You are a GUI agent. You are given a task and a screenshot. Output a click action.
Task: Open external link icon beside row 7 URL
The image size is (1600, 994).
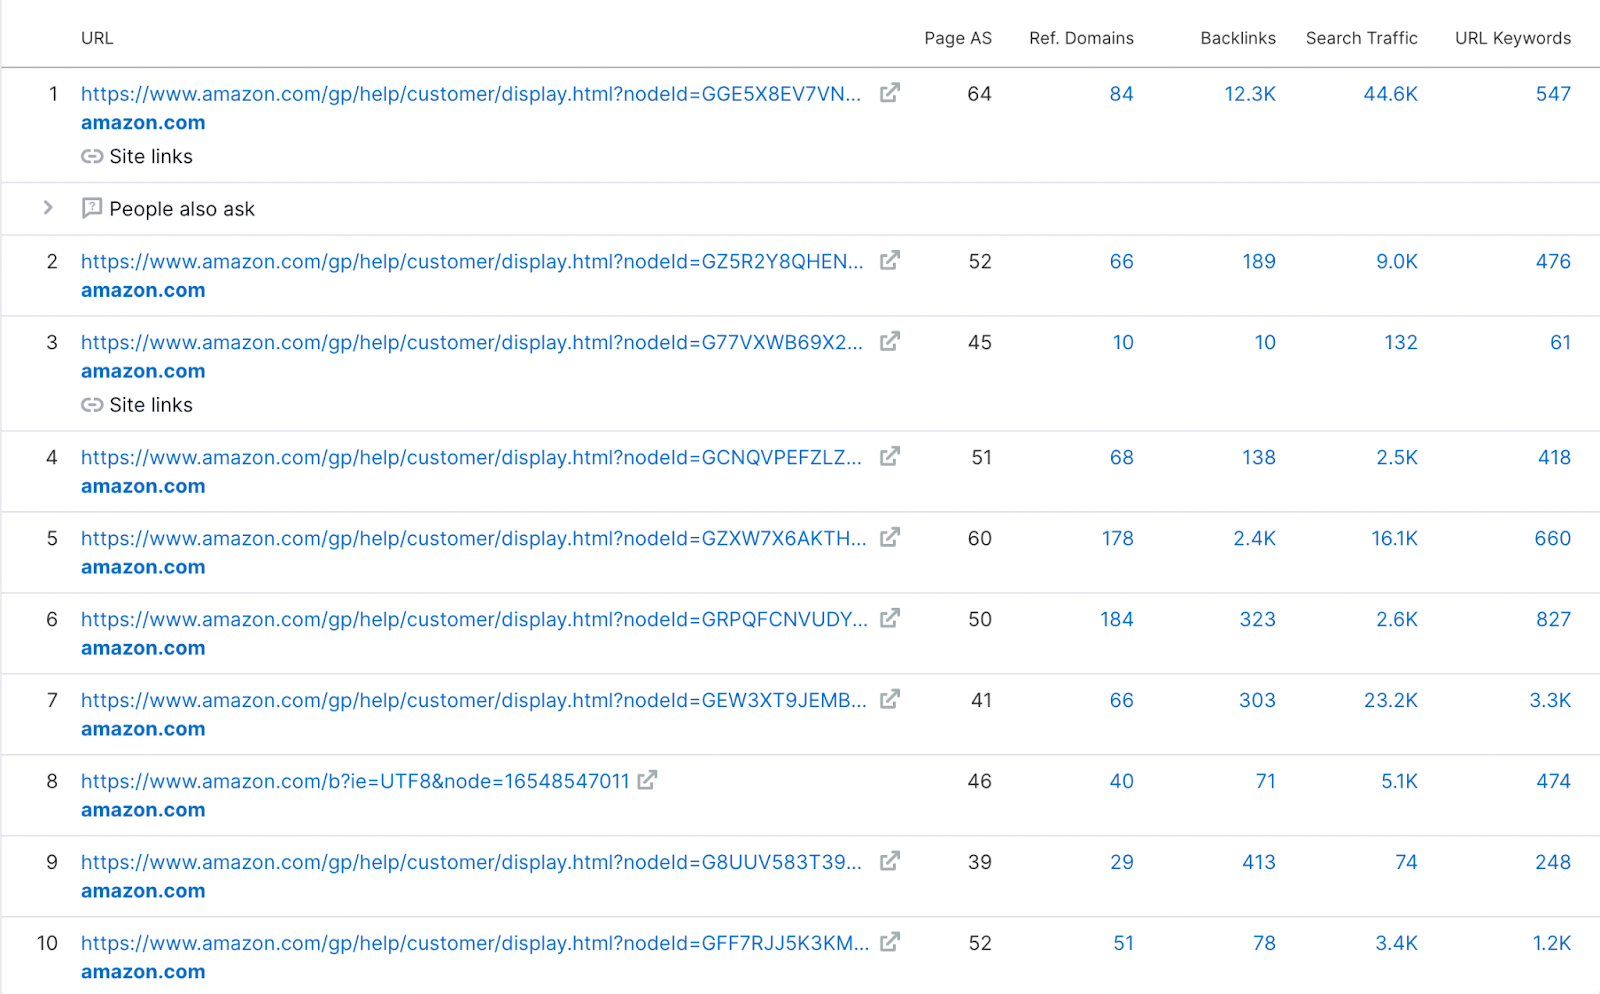[889, 700]
